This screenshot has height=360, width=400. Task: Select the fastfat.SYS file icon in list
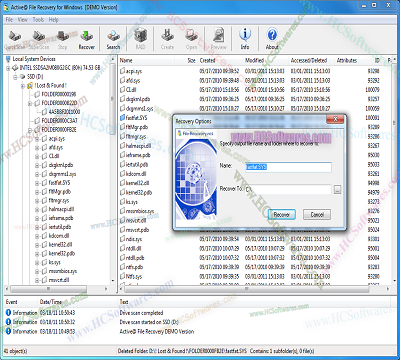click(122, 118)
